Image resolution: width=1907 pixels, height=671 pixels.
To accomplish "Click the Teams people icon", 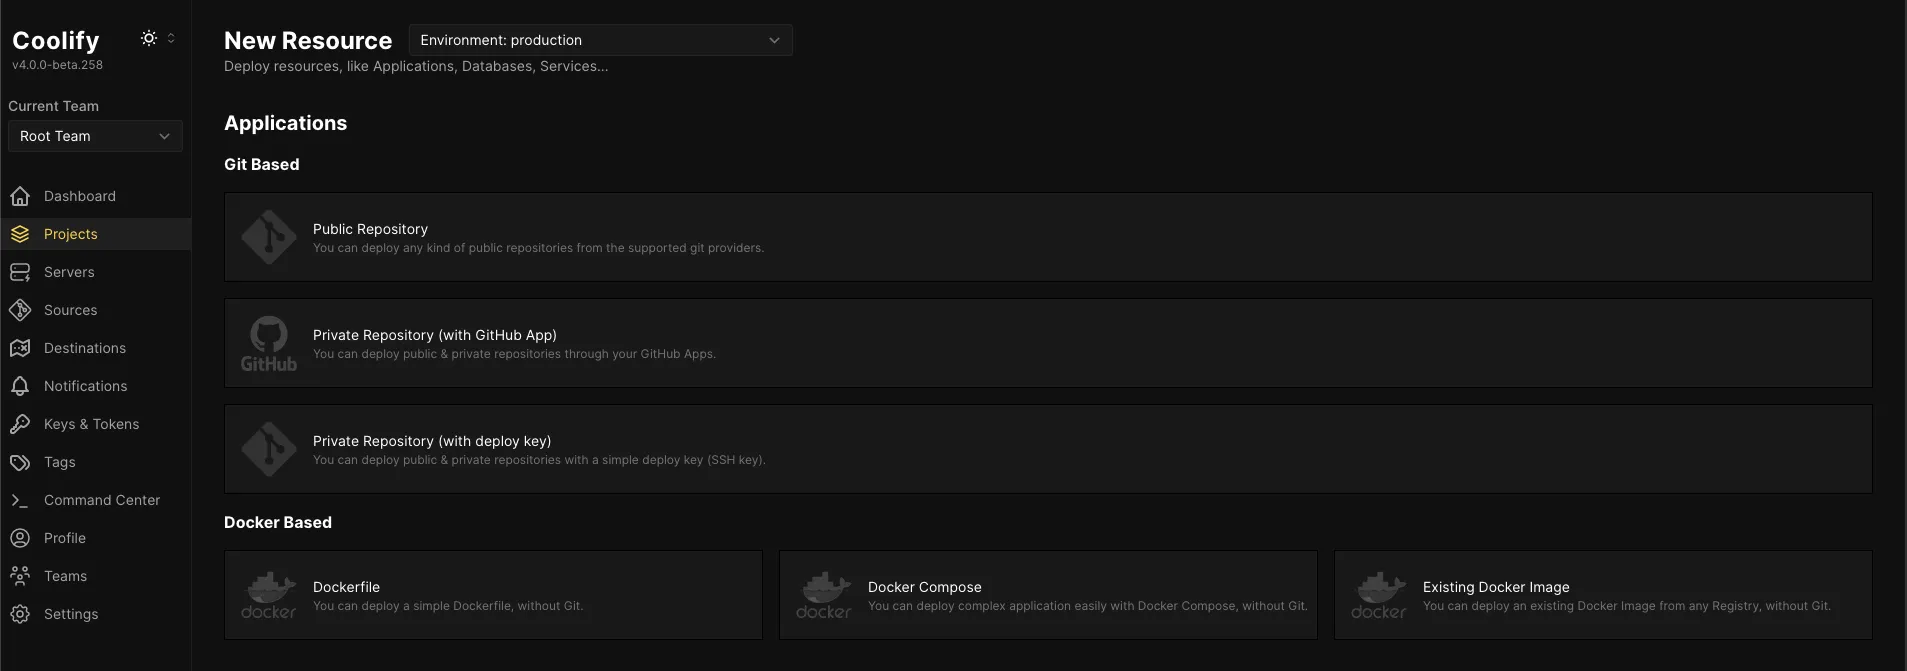I will (20, 576).
